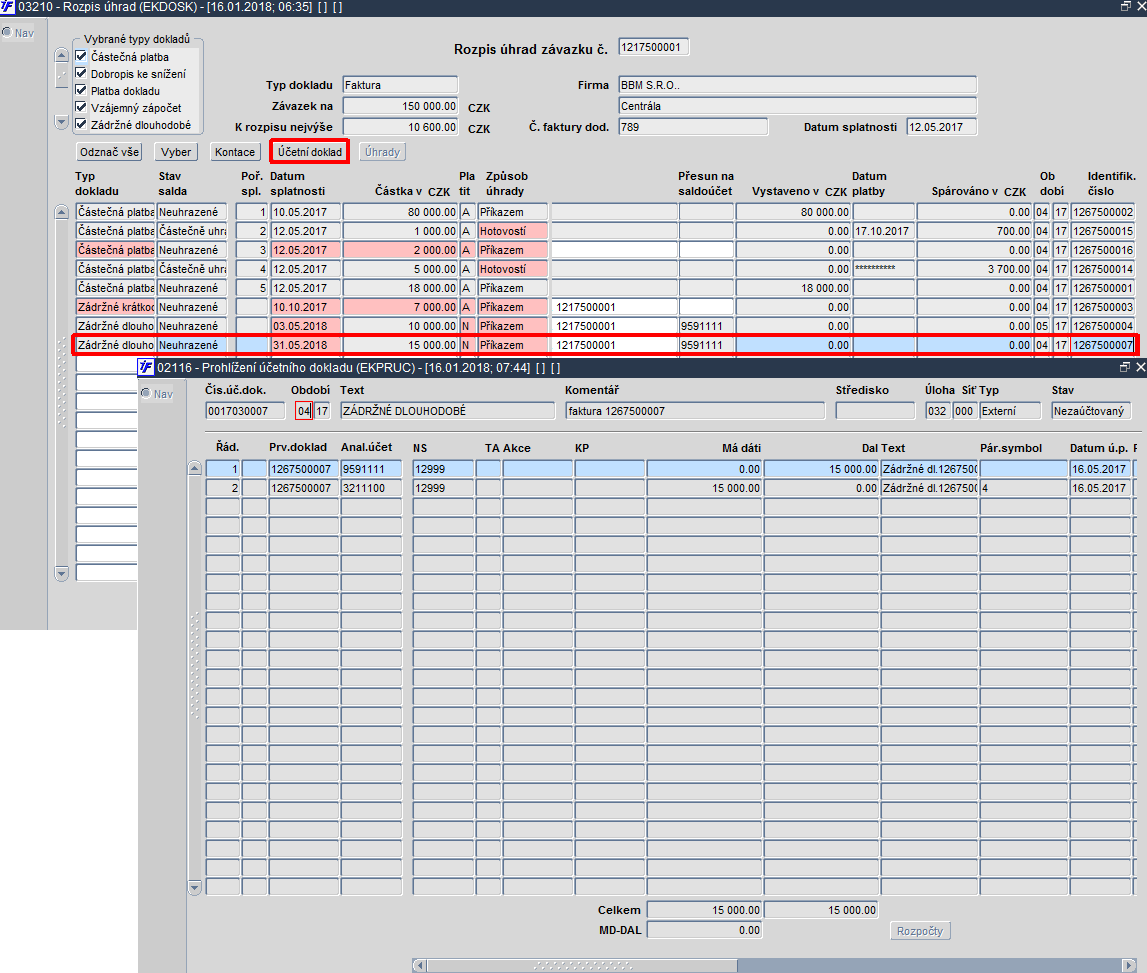Click the Čís.úč.dok. field 0017030007

[x=245, y=411]
